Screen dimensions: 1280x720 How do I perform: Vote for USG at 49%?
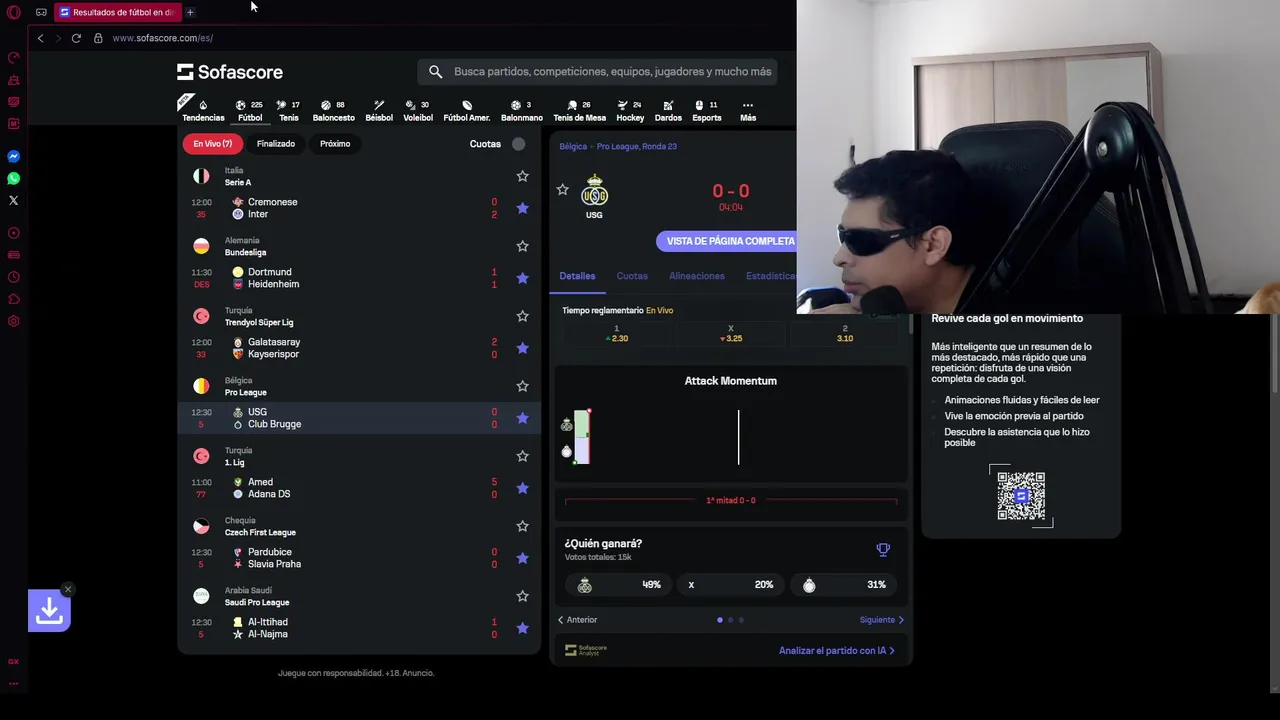tap(616, 585)
